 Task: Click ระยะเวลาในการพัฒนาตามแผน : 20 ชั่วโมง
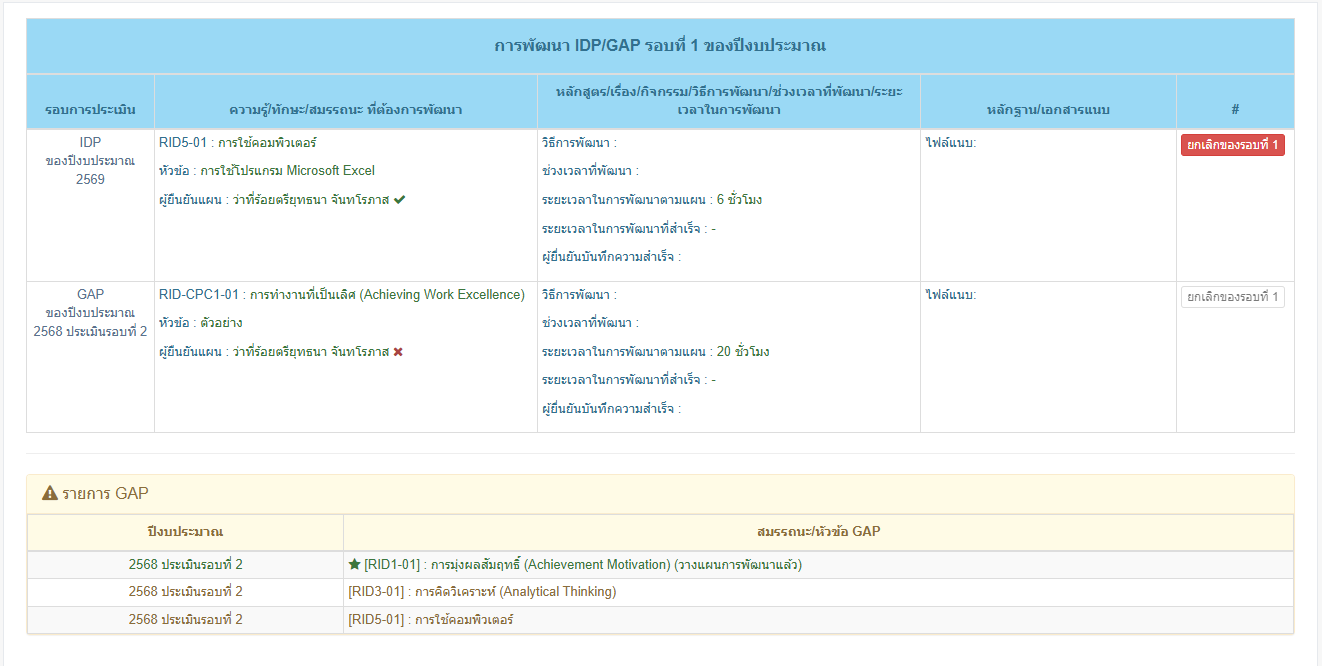[656, 352]
